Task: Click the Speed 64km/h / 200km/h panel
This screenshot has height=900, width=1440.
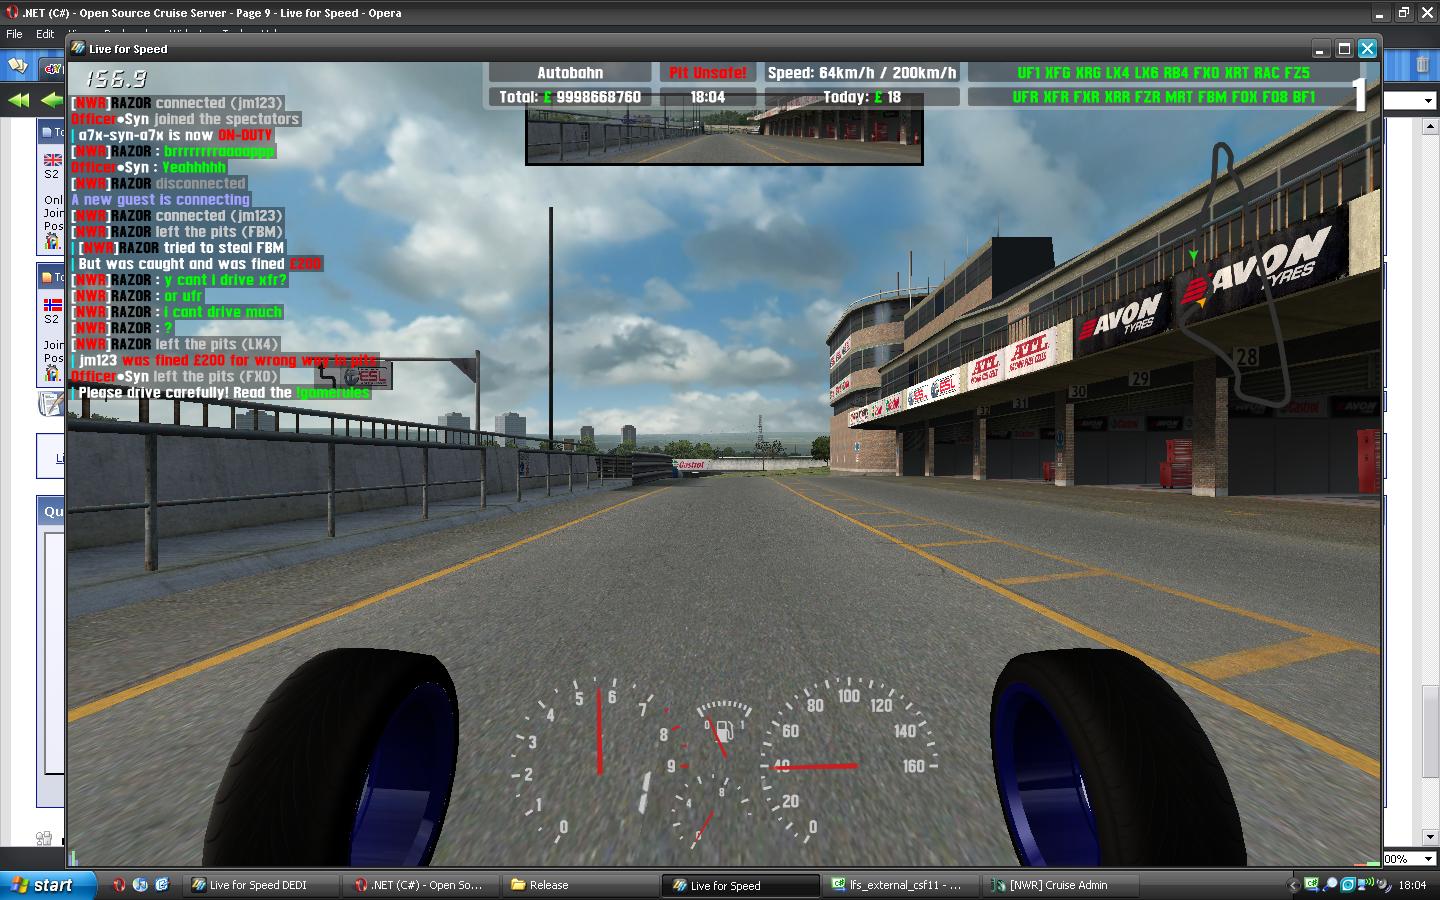Action: (862, 73)
